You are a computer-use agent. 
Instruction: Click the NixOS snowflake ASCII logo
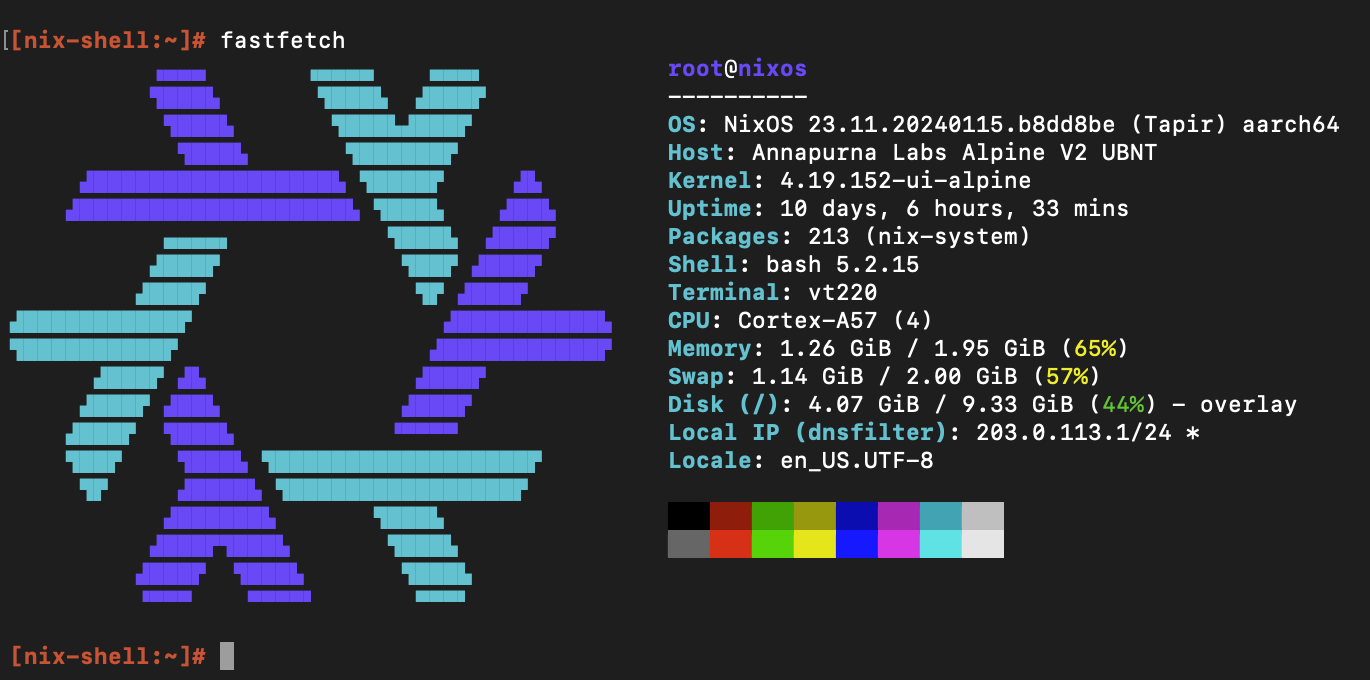pos(310,335)
